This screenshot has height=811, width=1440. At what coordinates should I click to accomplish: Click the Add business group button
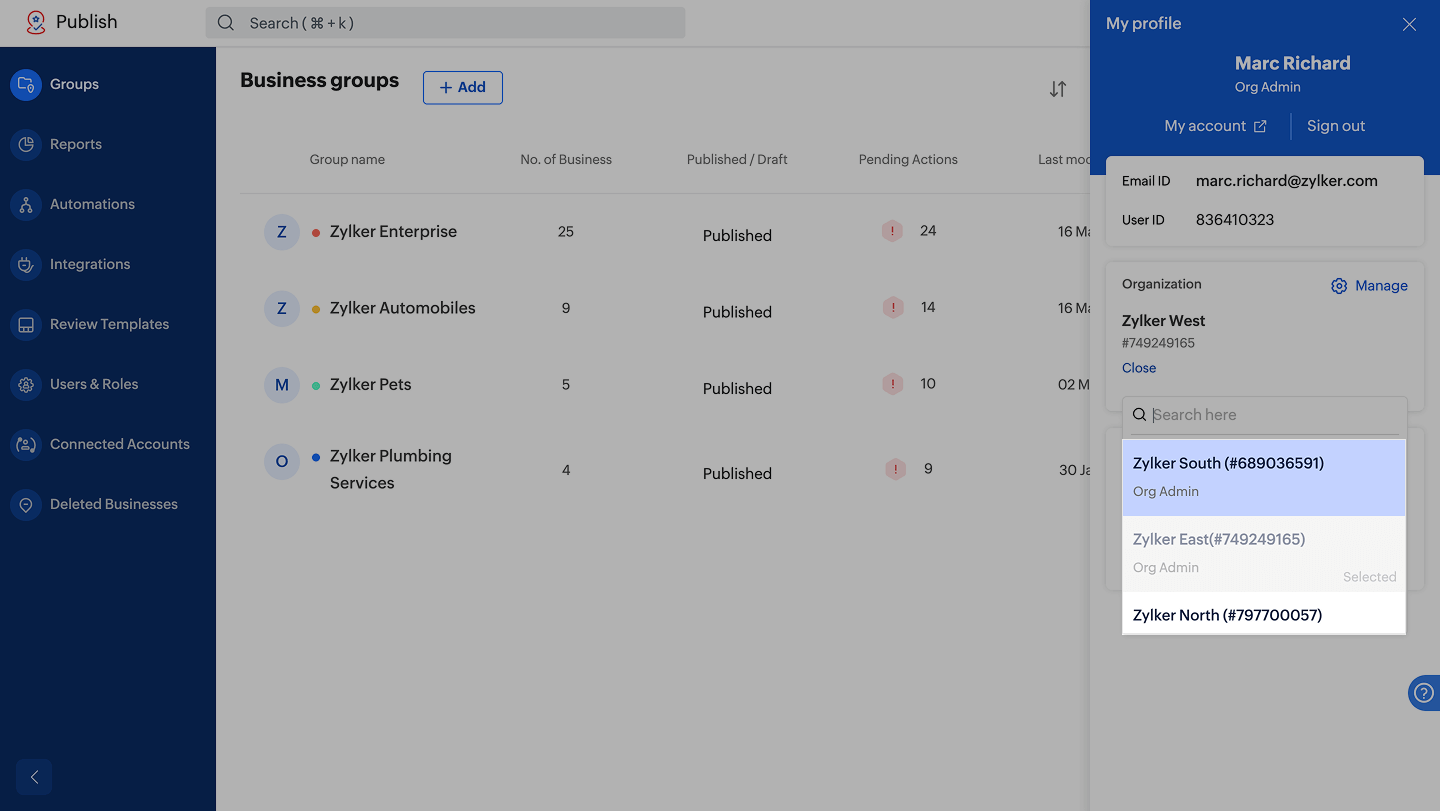click(462, 87)
